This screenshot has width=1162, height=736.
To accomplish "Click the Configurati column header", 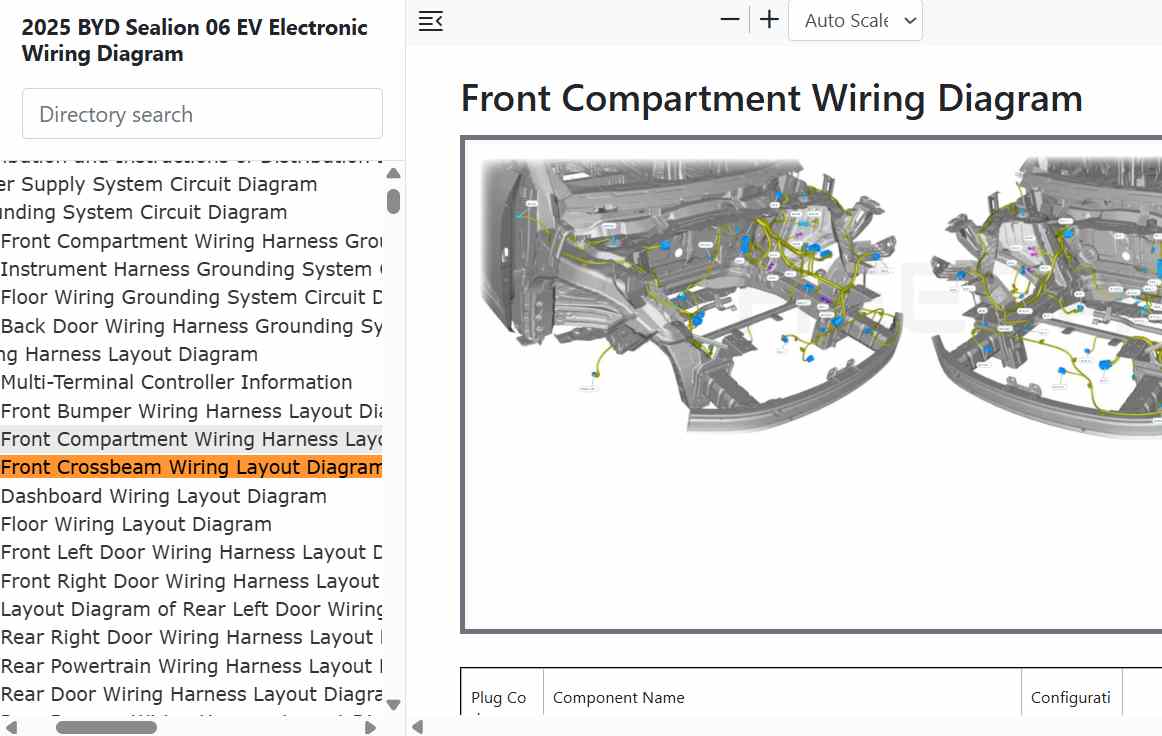I will pyautogui.click(x=1071, y=697).
